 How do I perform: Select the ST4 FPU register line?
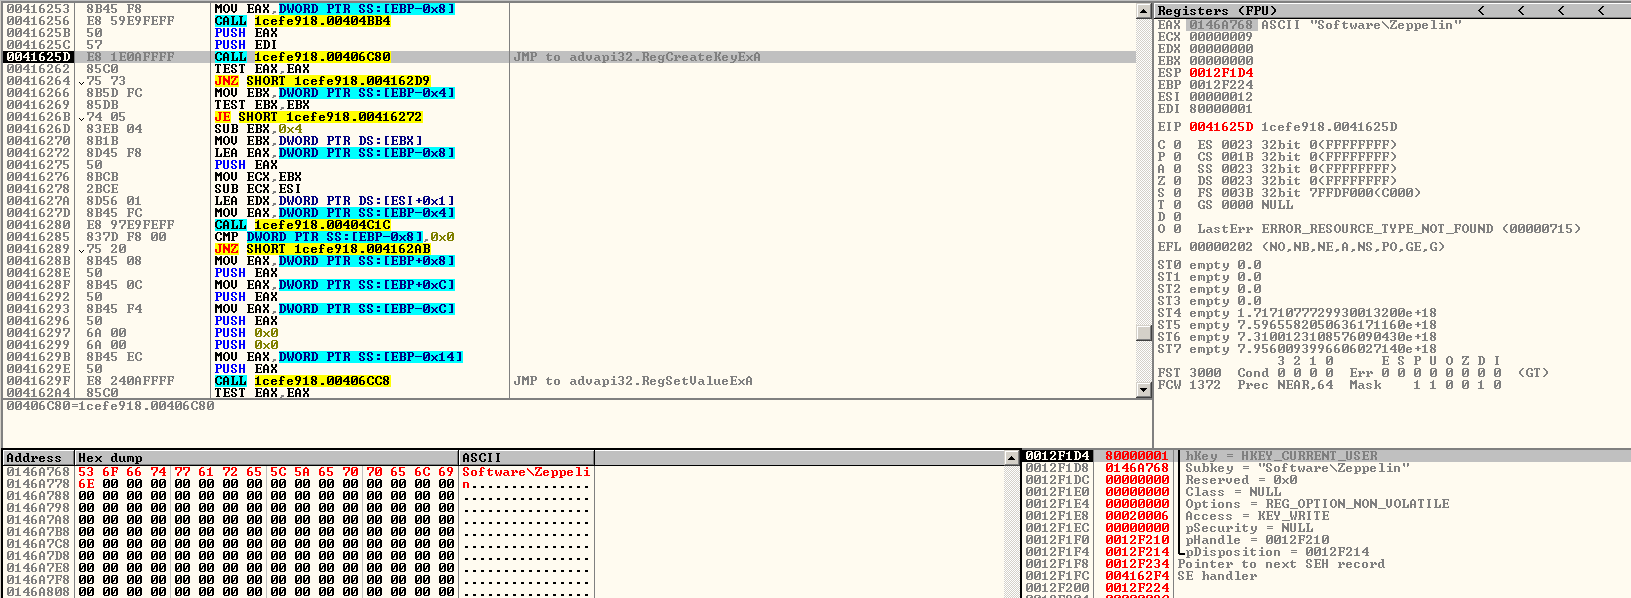(x=1297, y=313)
